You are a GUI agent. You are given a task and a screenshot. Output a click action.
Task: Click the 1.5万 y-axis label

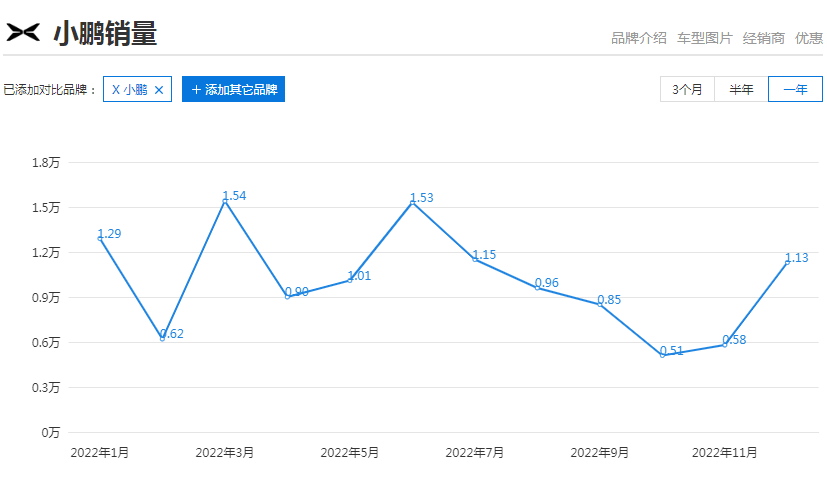46,207
